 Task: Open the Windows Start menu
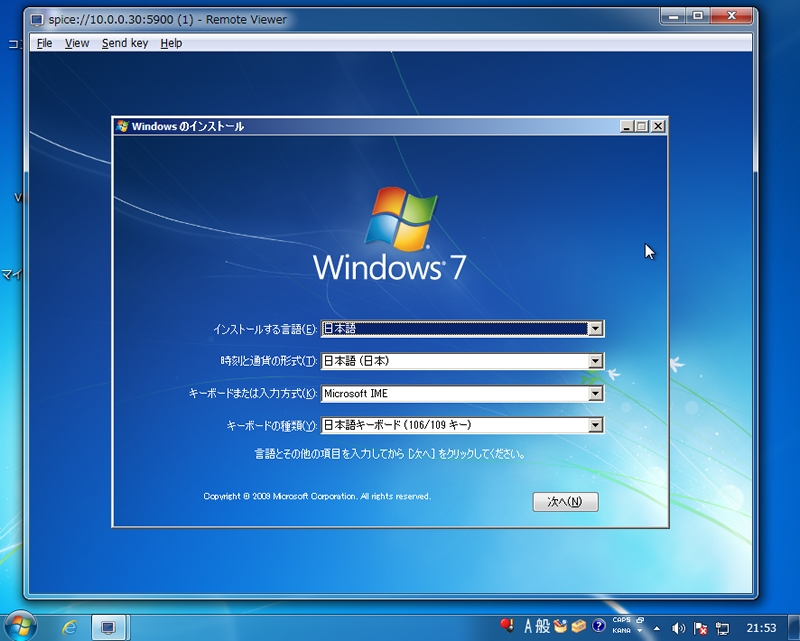[x=20, y=626]
